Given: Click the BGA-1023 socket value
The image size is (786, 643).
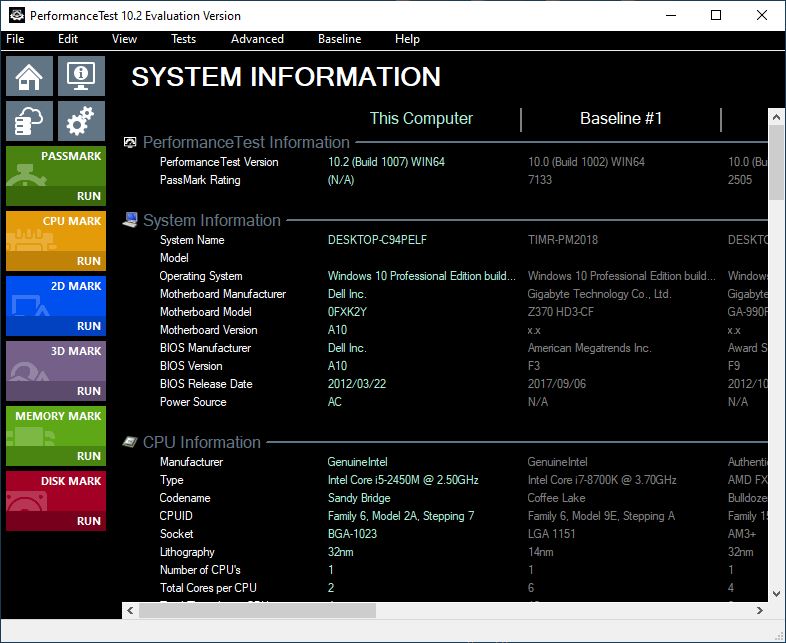Looking at the screenshot, I should [352, 534].
